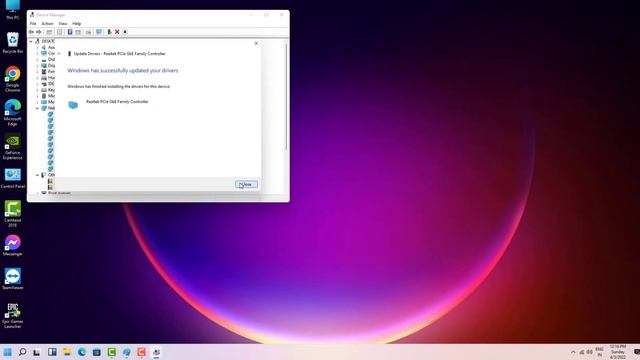
Task: Select the Camtasia 2018 desktop shortcut
Action: [13, 213]
